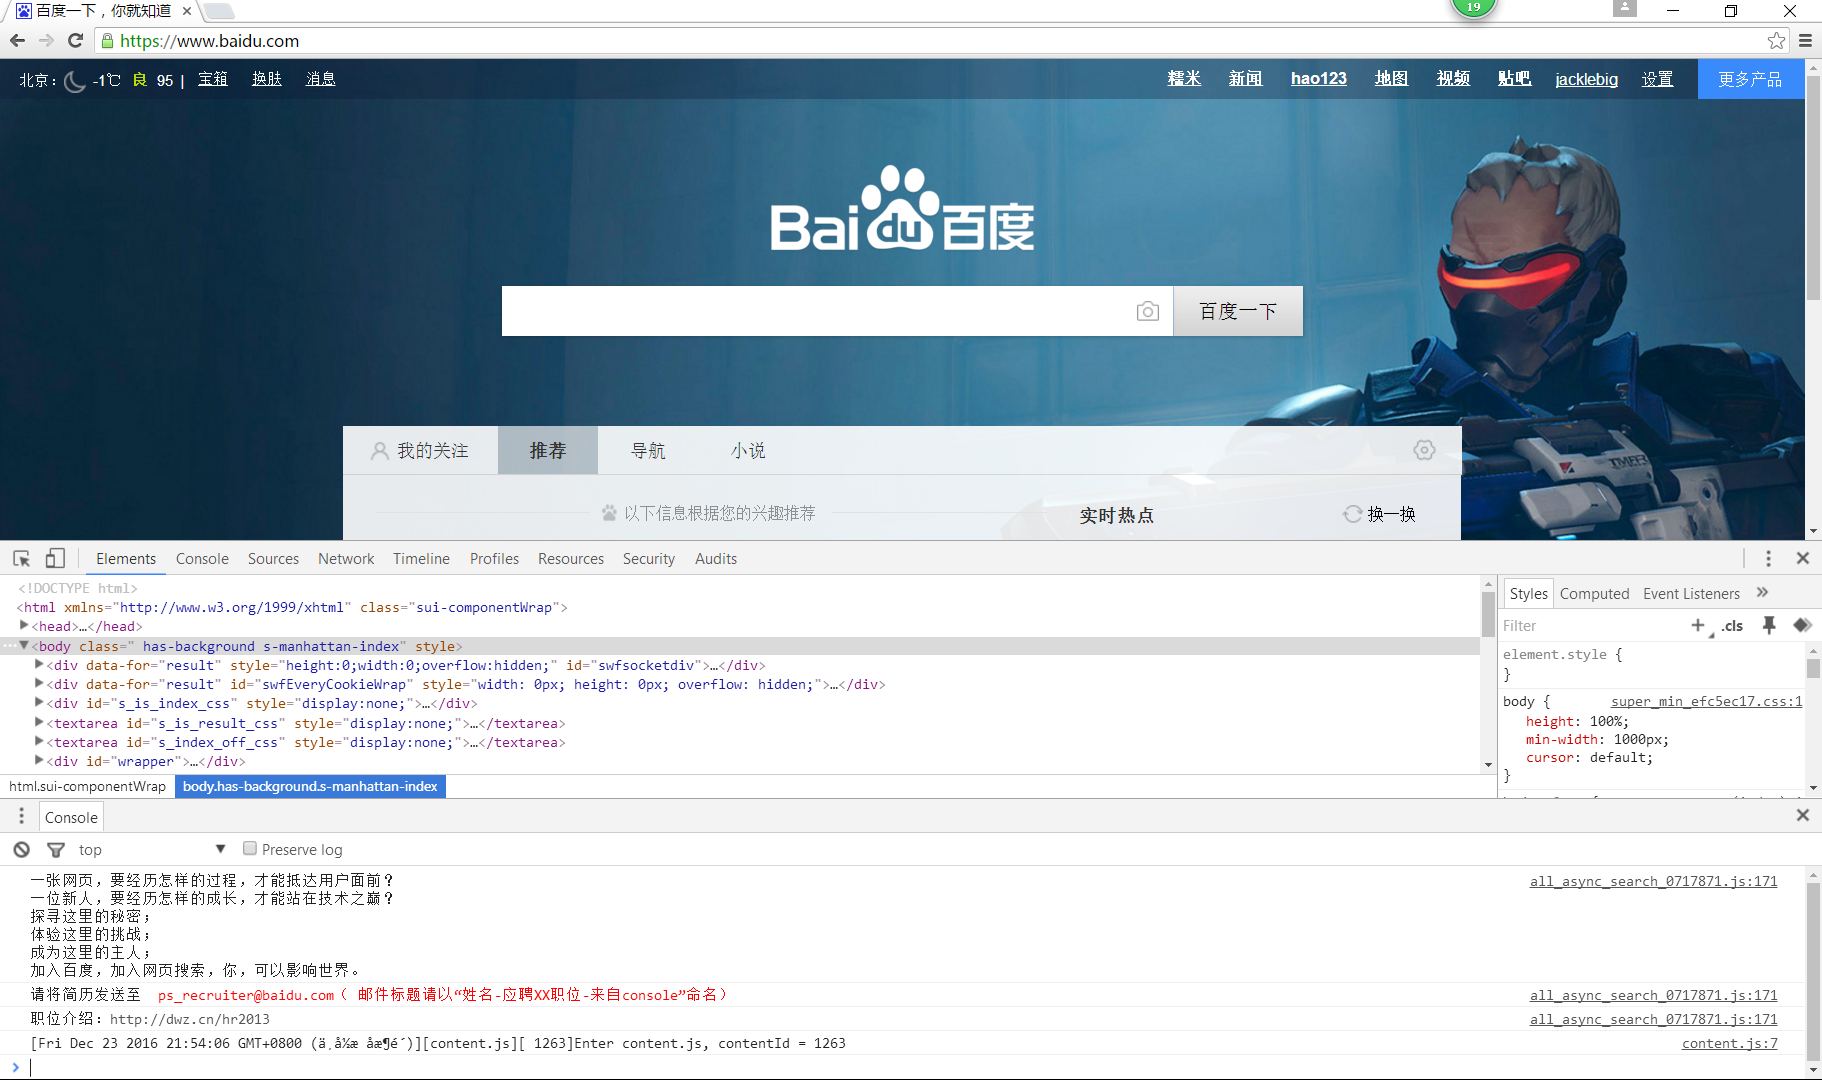1822x1080 pixels.
Task: Click the user profile icon in title bar
Action: coord(1625,9)
